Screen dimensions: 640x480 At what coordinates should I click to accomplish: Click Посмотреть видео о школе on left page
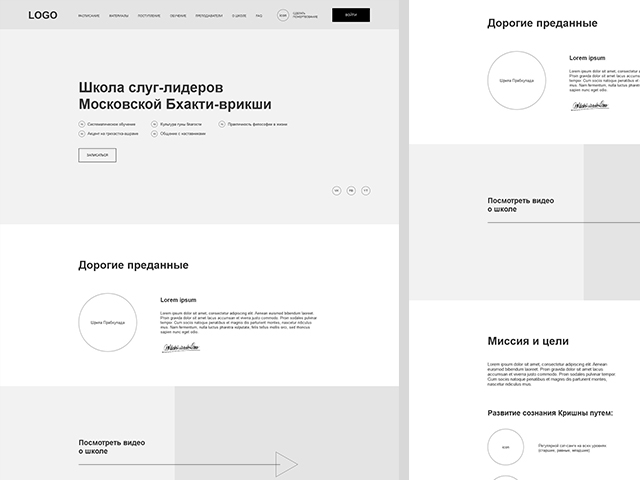[x=112, y=447]
